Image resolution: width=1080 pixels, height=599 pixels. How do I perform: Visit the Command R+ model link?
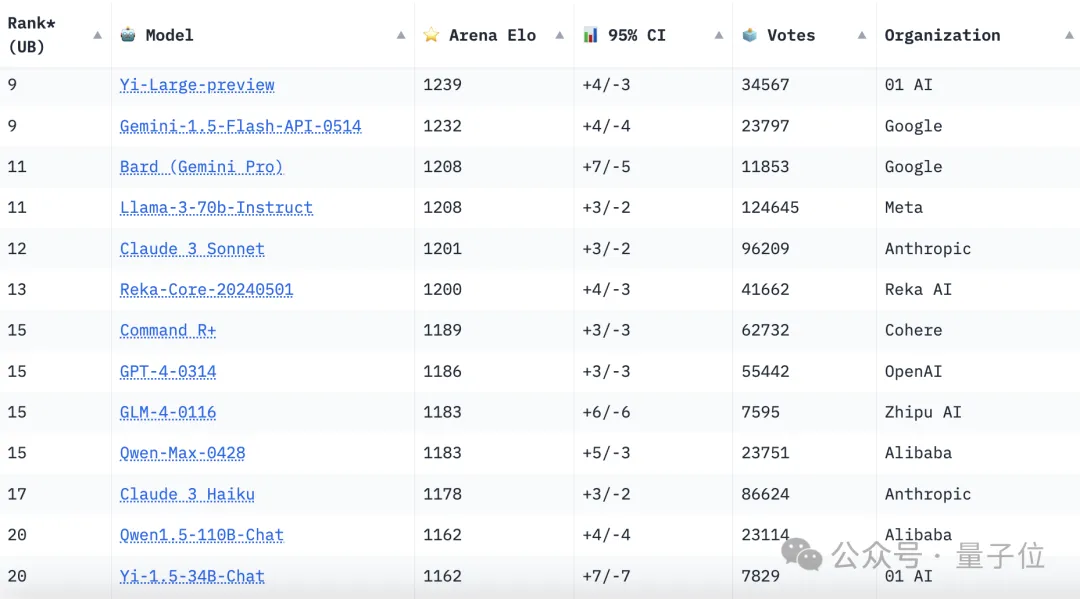(168, 331)
